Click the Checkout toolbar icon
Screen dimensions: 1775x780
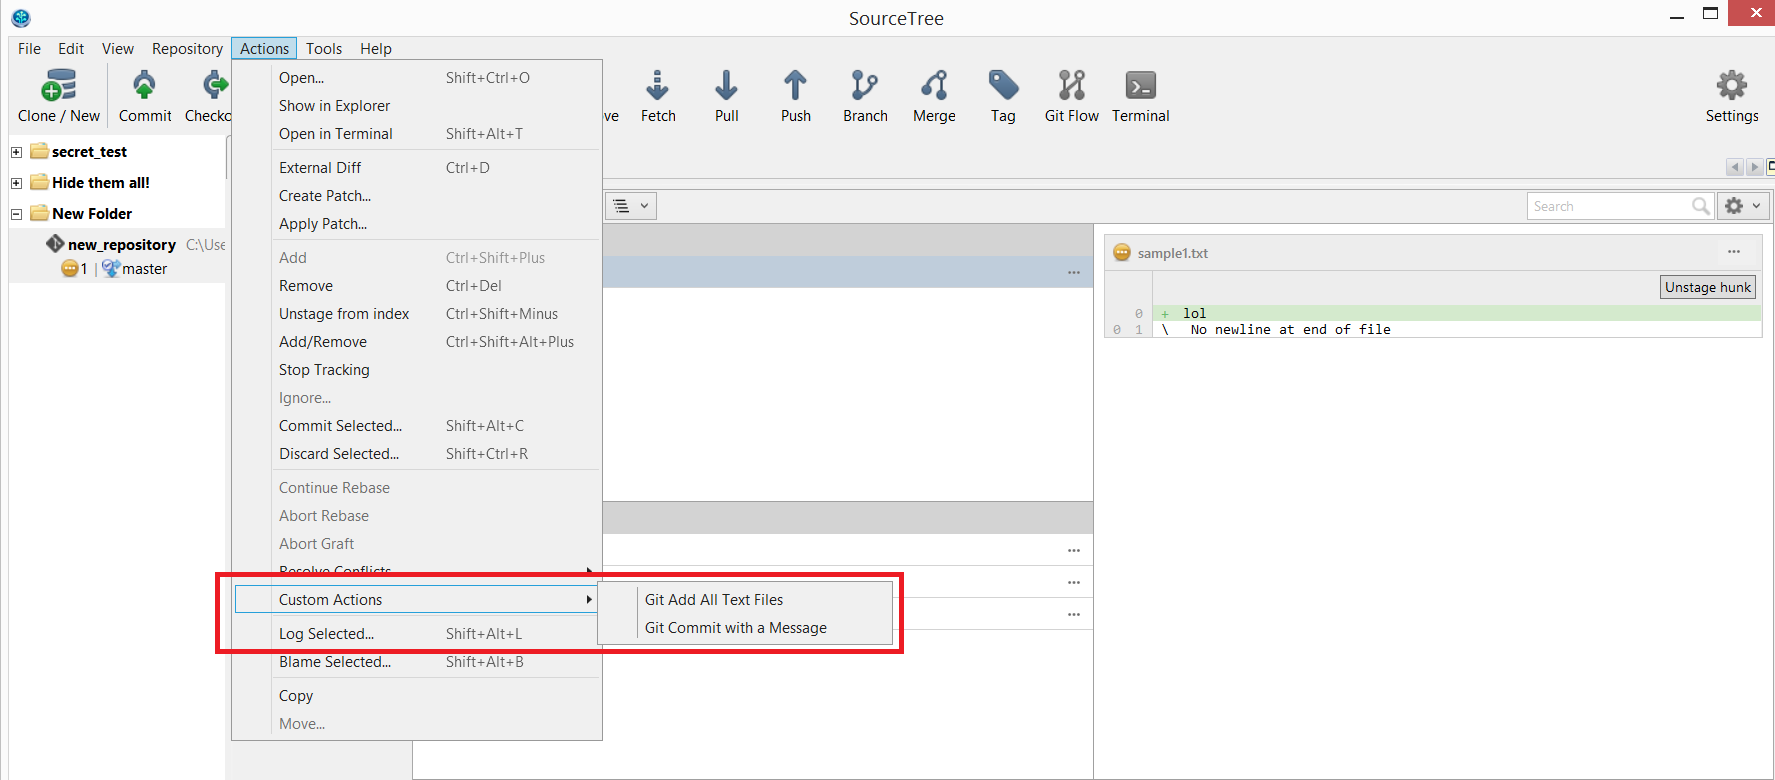[x=215, y=86]
